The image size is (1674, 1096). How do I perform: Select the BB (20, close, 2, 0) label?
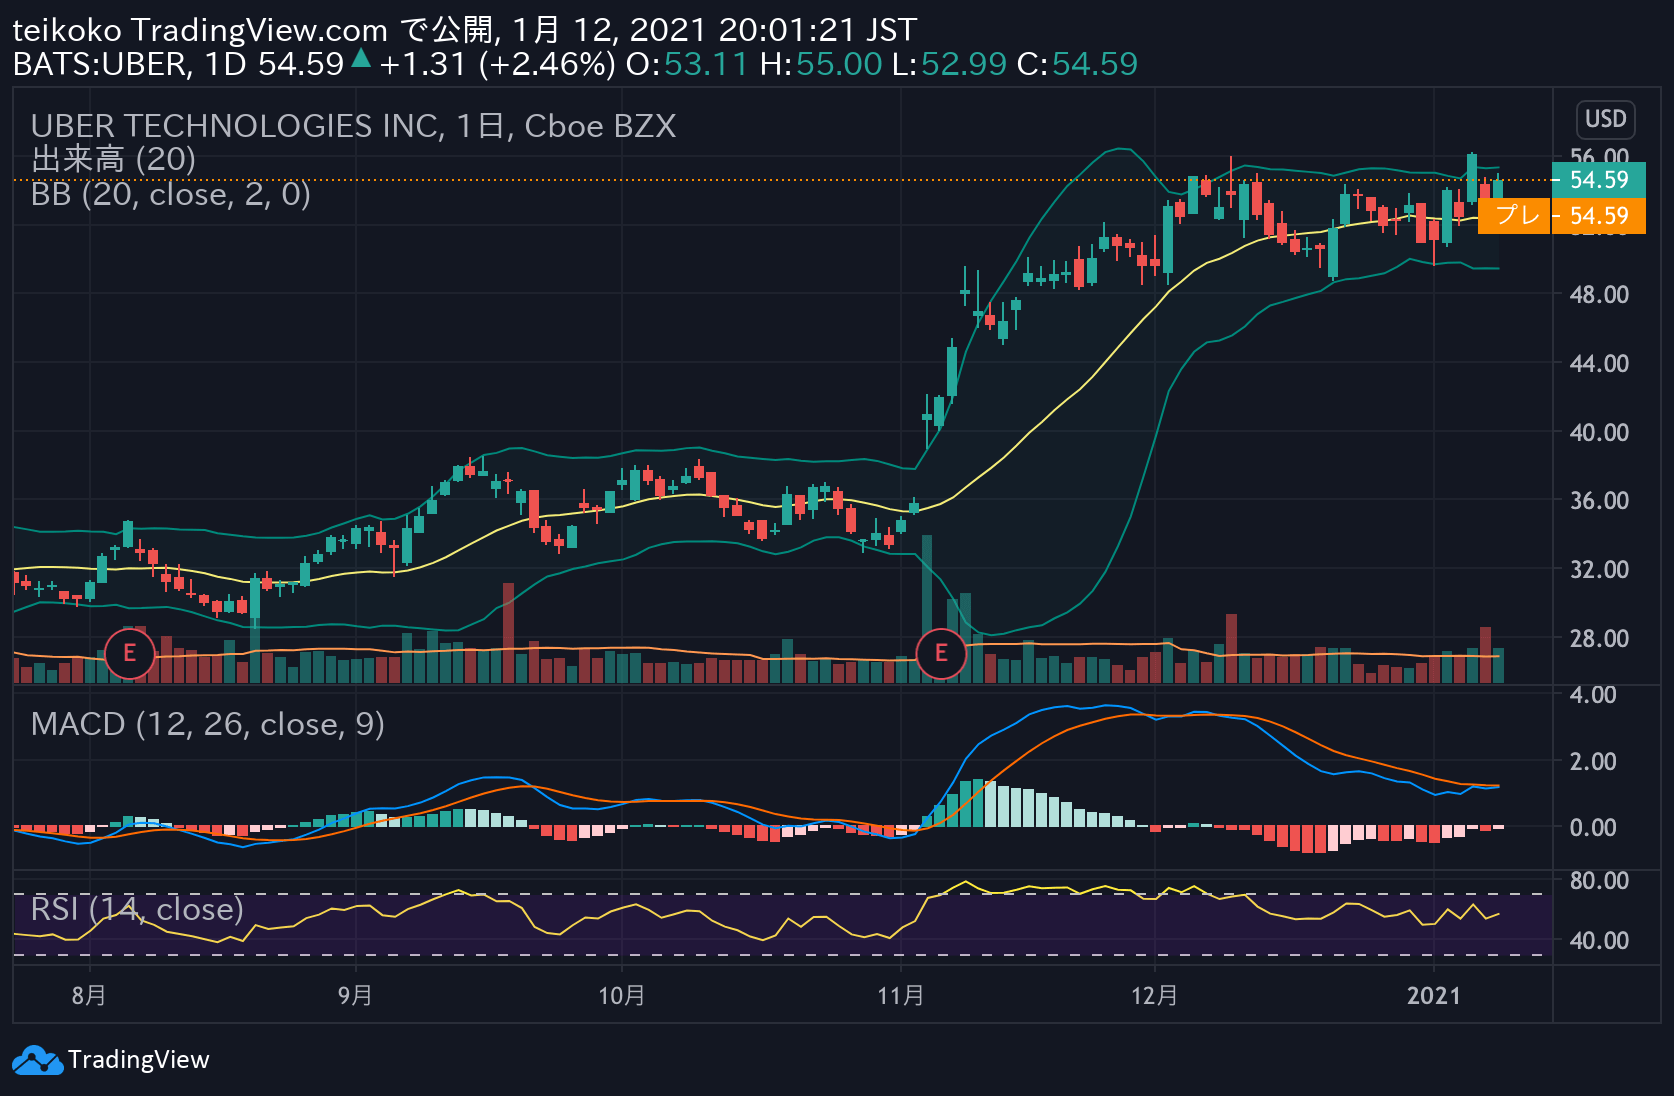point(171,194)
